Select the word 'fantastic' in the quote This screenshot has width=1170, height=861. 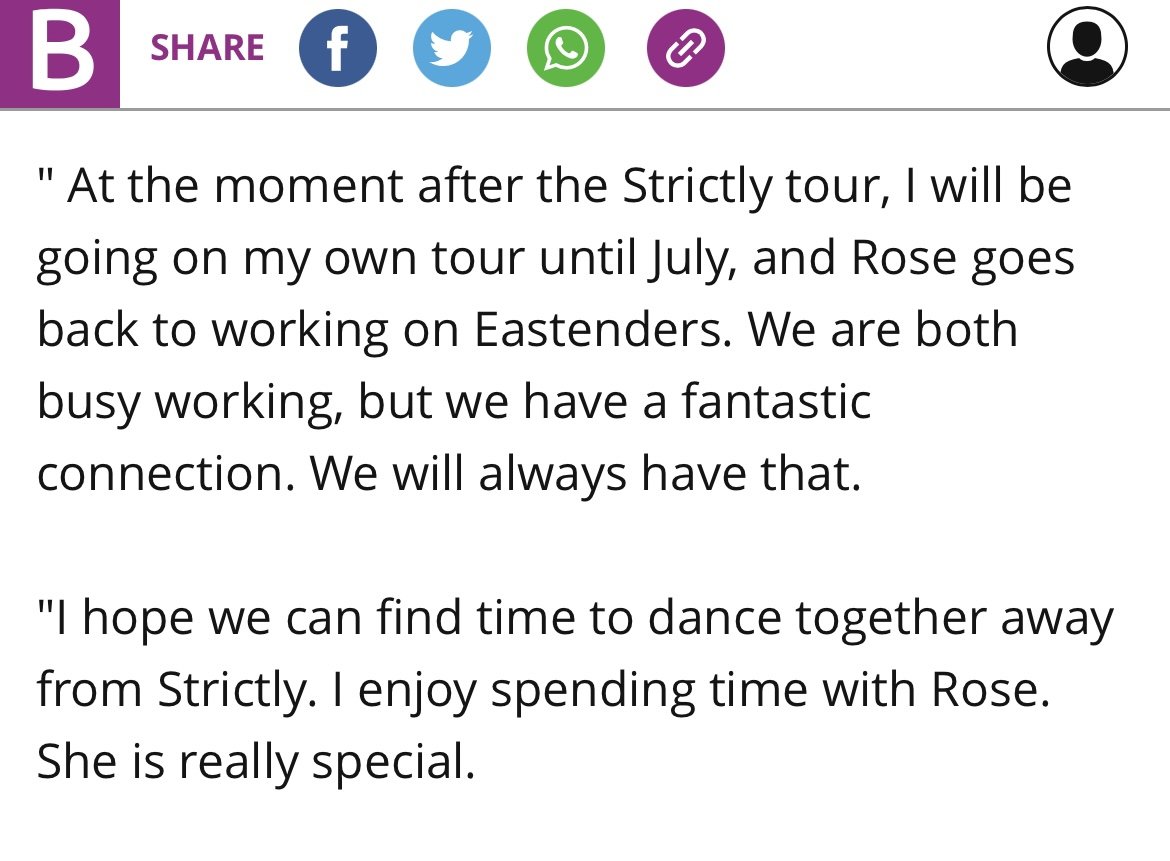pos(776,401)
